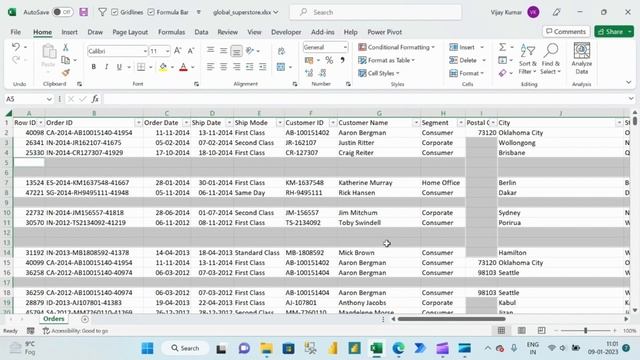Screen dimensions: 640x360
Task: Click the Center align icon
Action: [223, 67]
